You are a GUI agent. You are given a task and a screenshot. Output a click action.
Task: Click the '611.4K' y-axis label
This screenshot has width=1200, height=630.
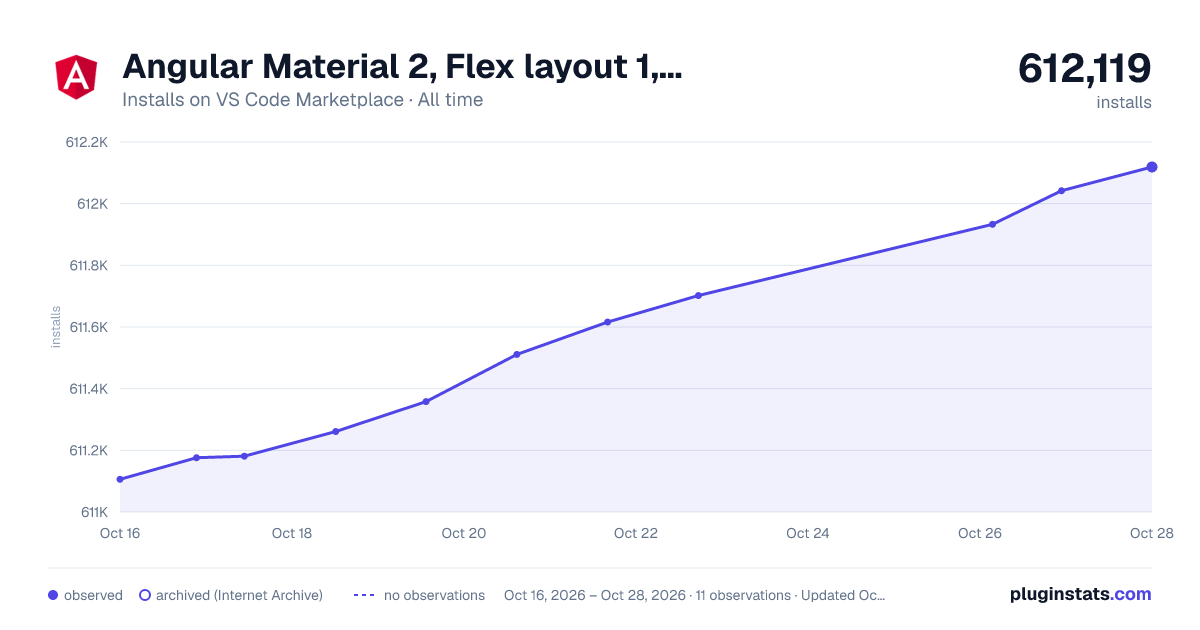(87, 389)
